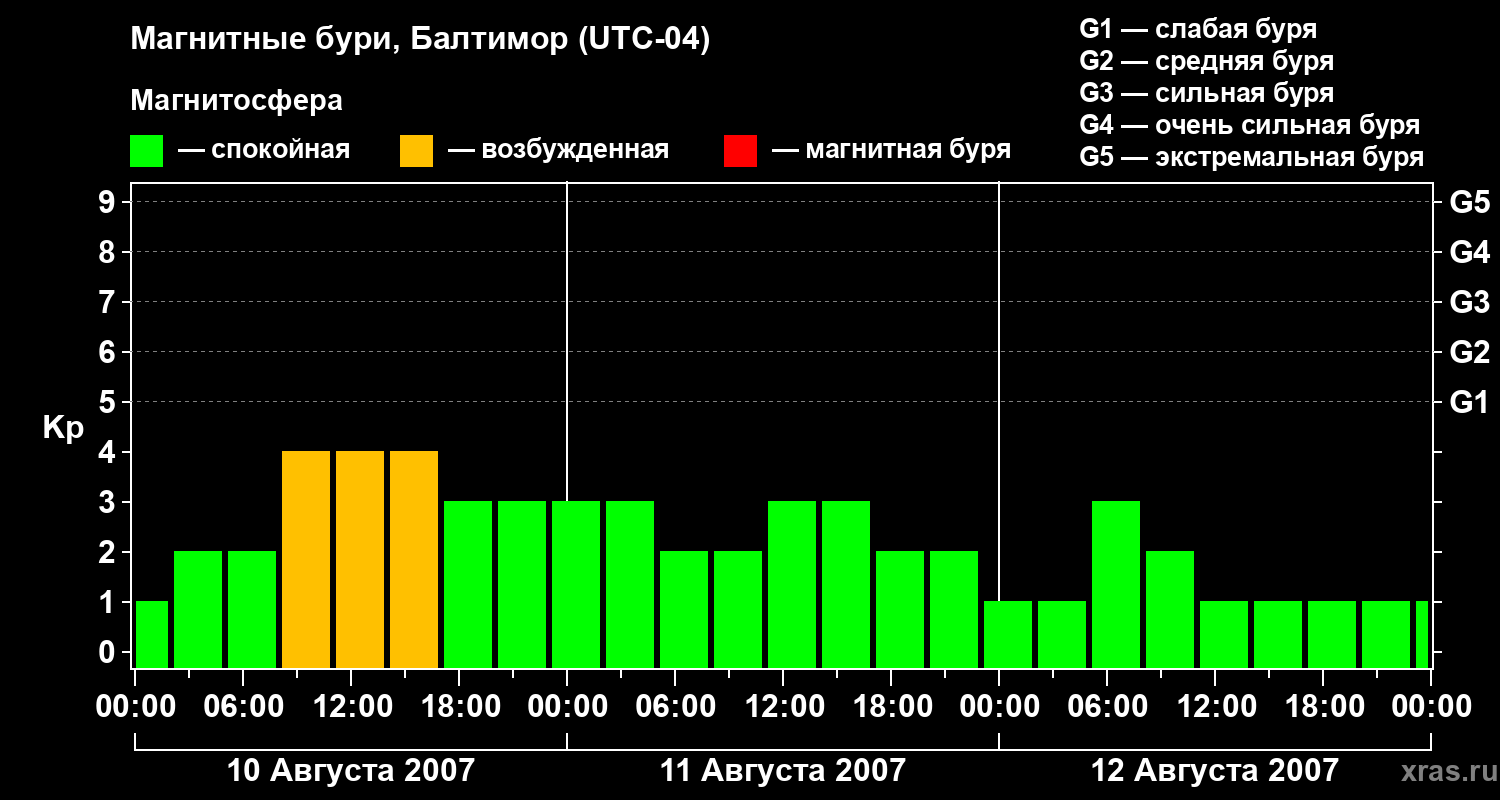Click the '06:00' time label for 10 August
The image size is (1500, 800).
coord(244,707)
